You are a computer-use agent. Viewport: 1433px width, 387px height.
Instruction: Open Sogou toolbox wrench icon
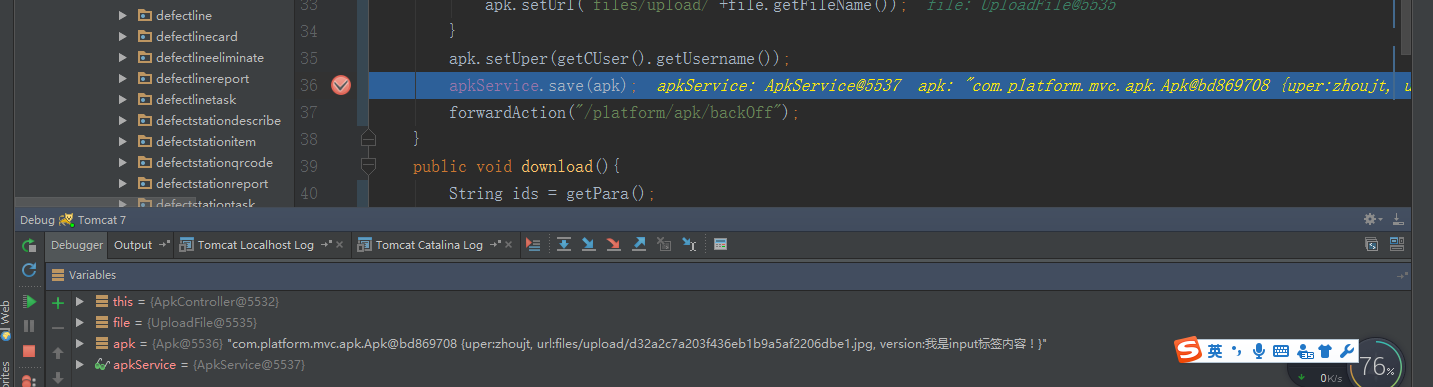(x=1347, y=351)
